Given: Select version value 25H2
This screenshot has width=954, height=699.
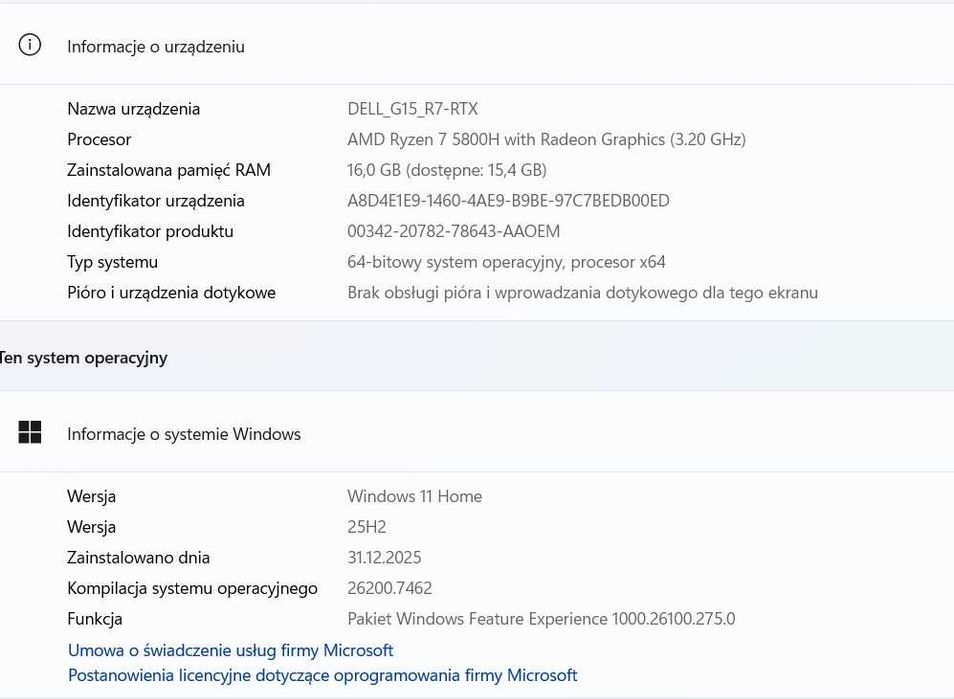Looking at the screenshot, I should pos(366,527).
